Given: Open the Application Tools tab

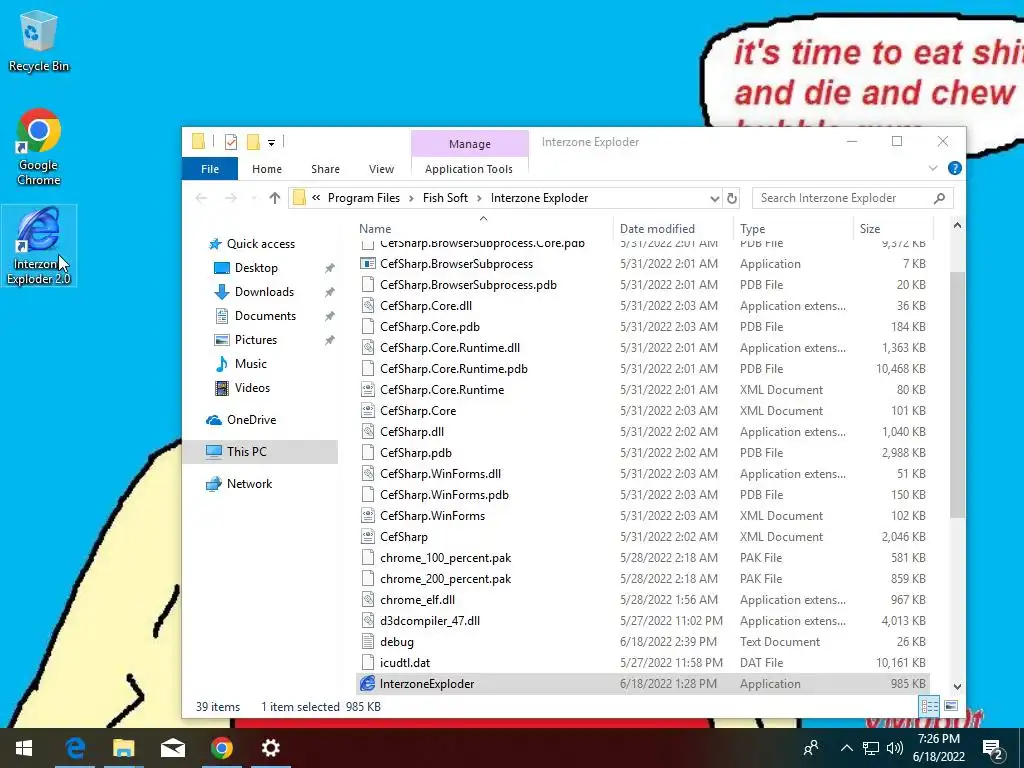Looking at the screenshot, I should [468, 168].
